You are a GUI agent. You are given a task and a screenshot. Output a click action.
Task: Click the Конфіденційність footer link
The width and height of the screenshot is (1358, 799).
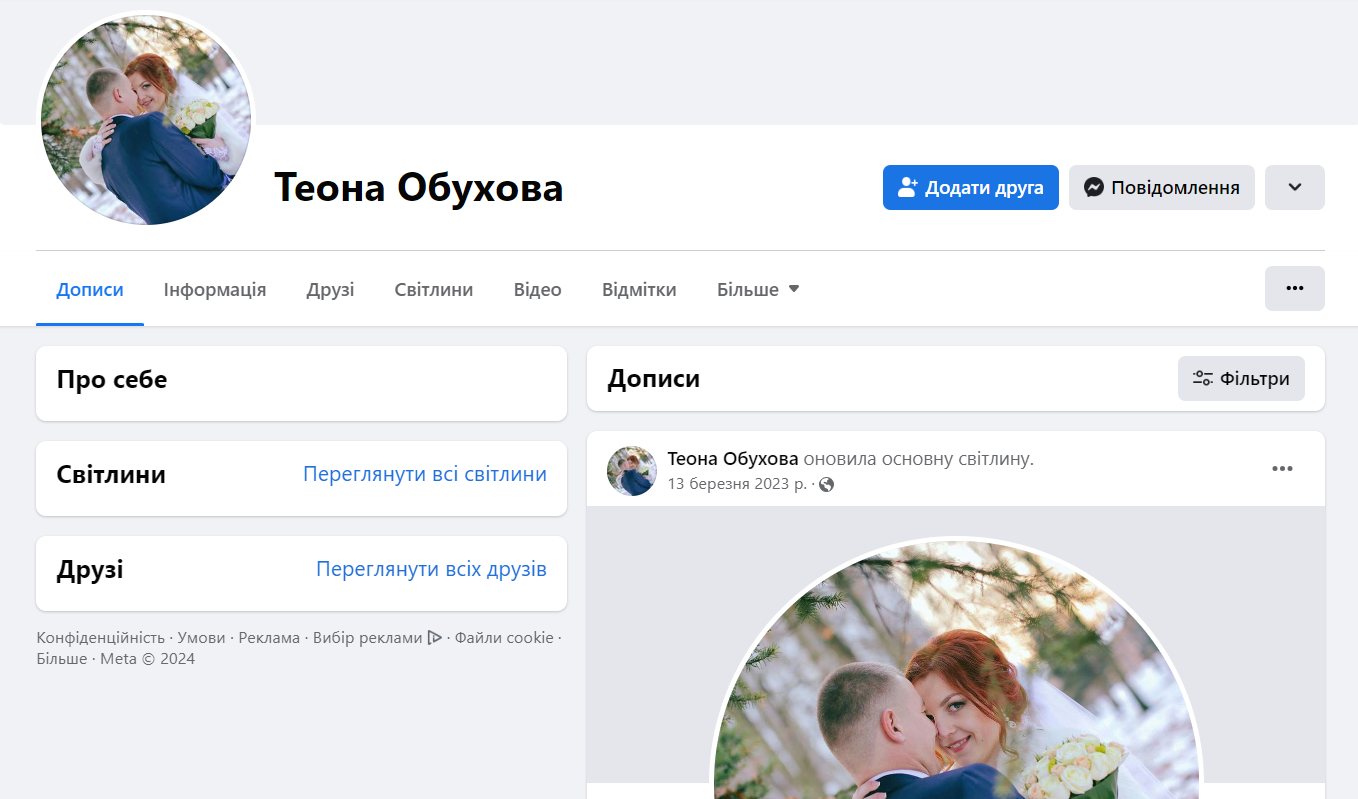[100, 638]
